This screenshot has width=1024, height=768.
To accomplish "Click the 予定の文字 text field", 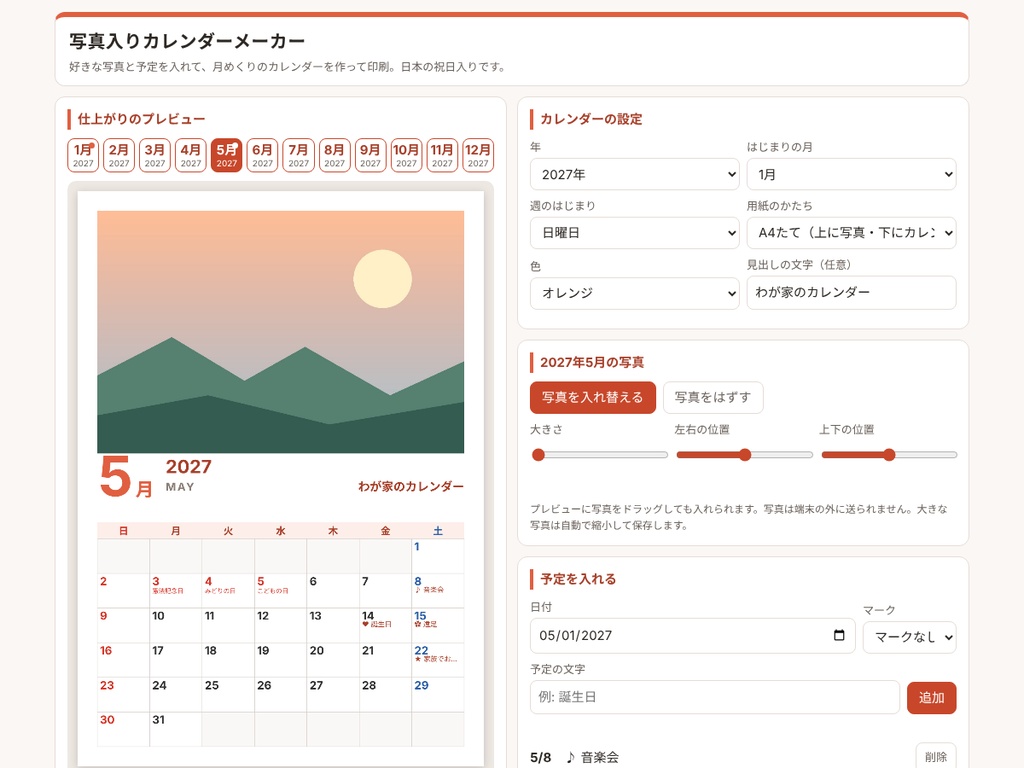I will (x=714, y=697).
